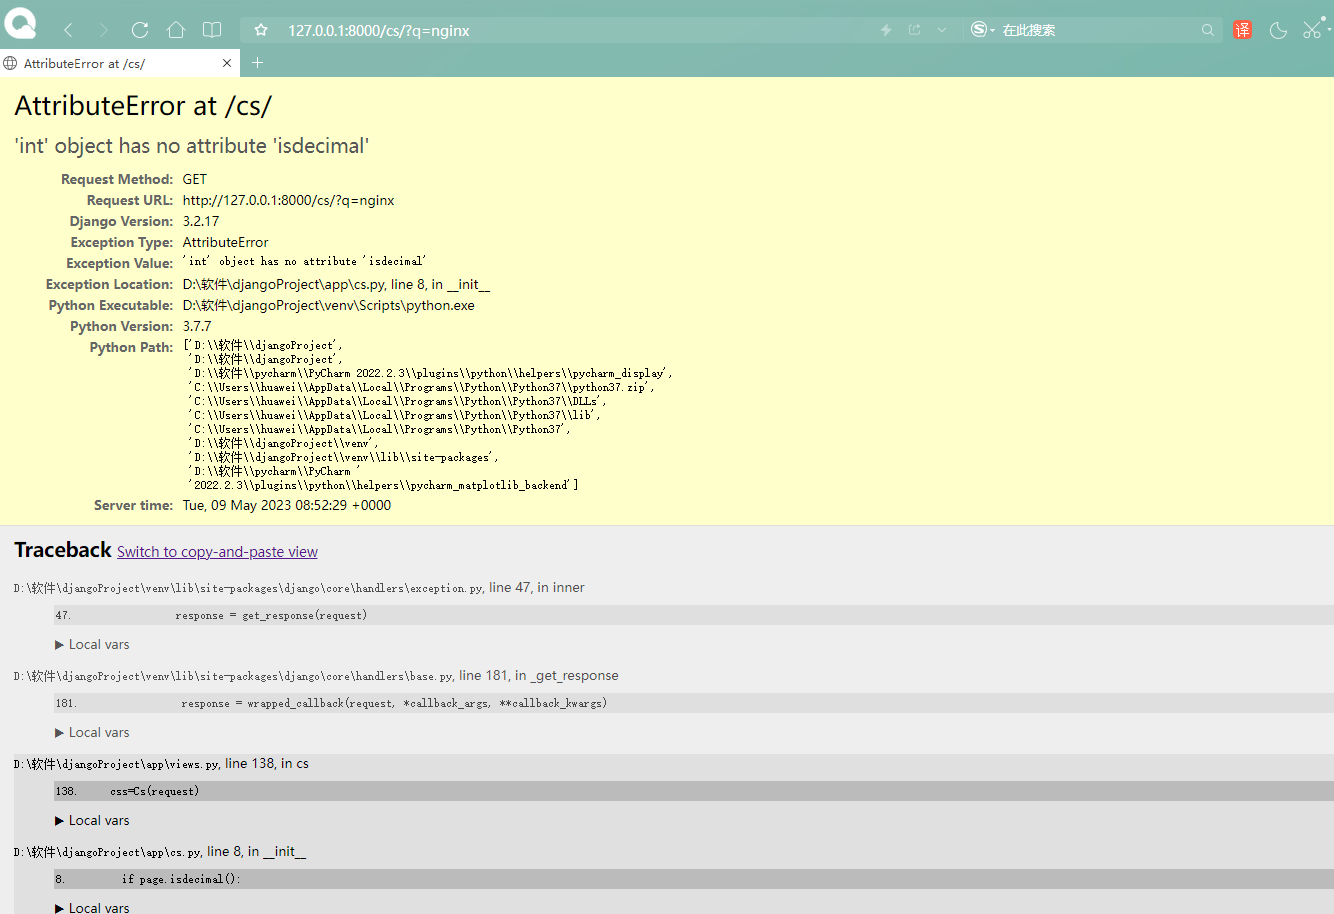Click the red translate page icon
The image size is (1334, 914).
point(1242,30)
